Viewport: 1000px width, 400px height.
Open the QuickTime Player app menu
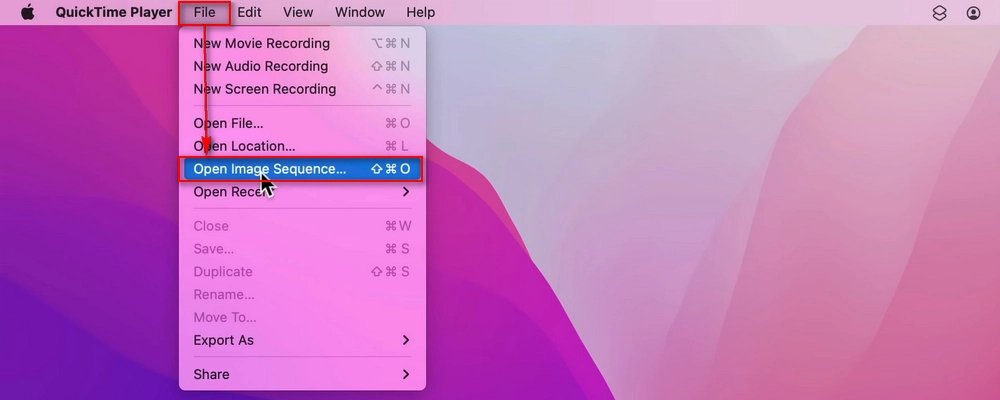114,12
